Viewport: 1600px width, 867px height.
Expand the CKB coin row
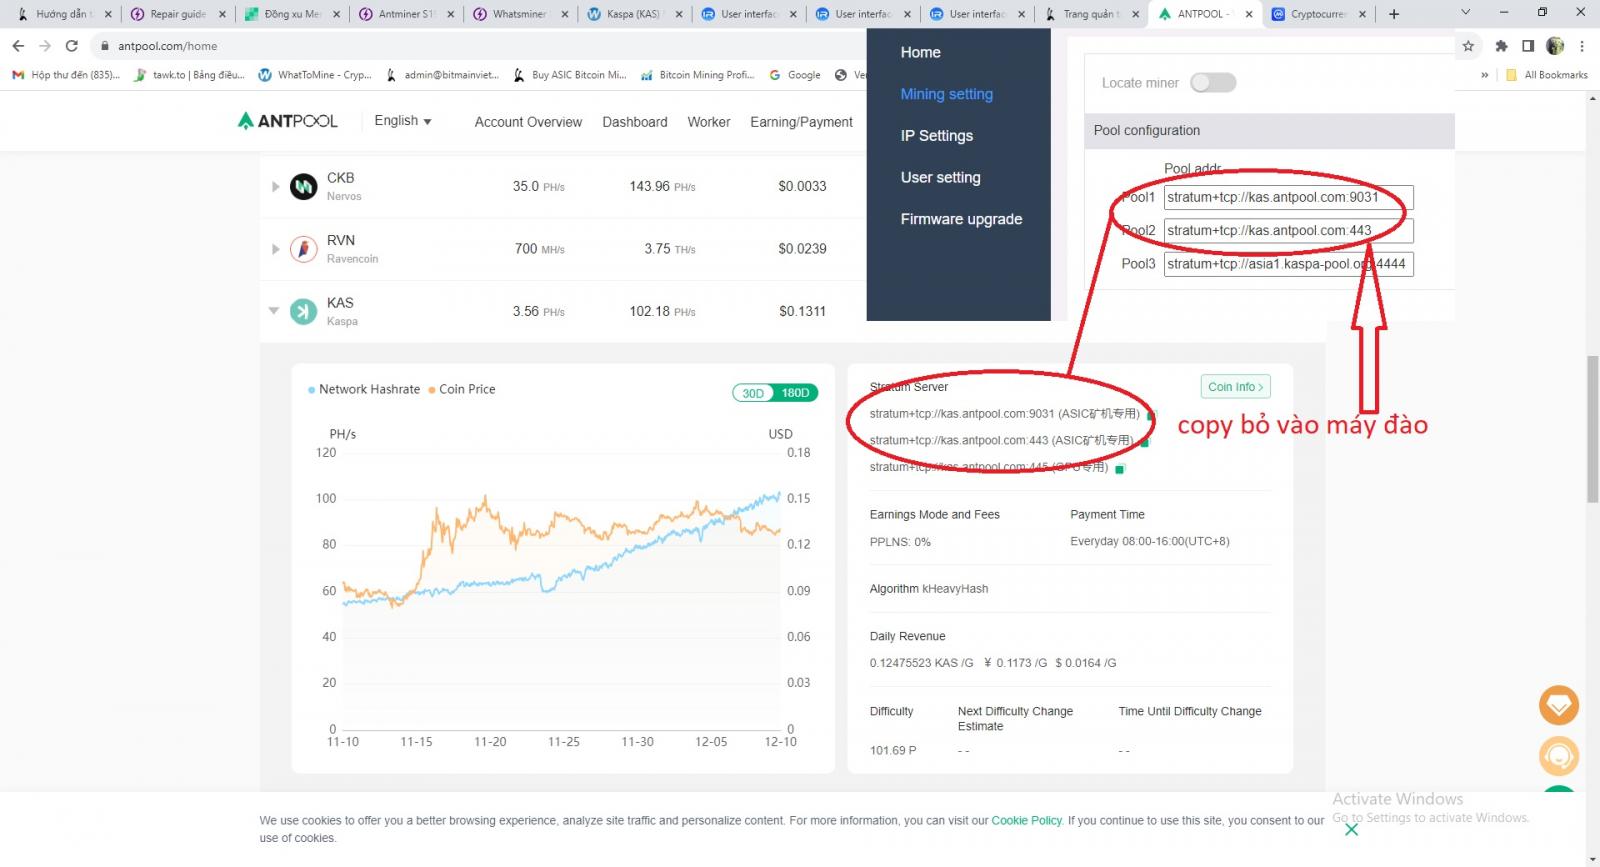point(275,186)
